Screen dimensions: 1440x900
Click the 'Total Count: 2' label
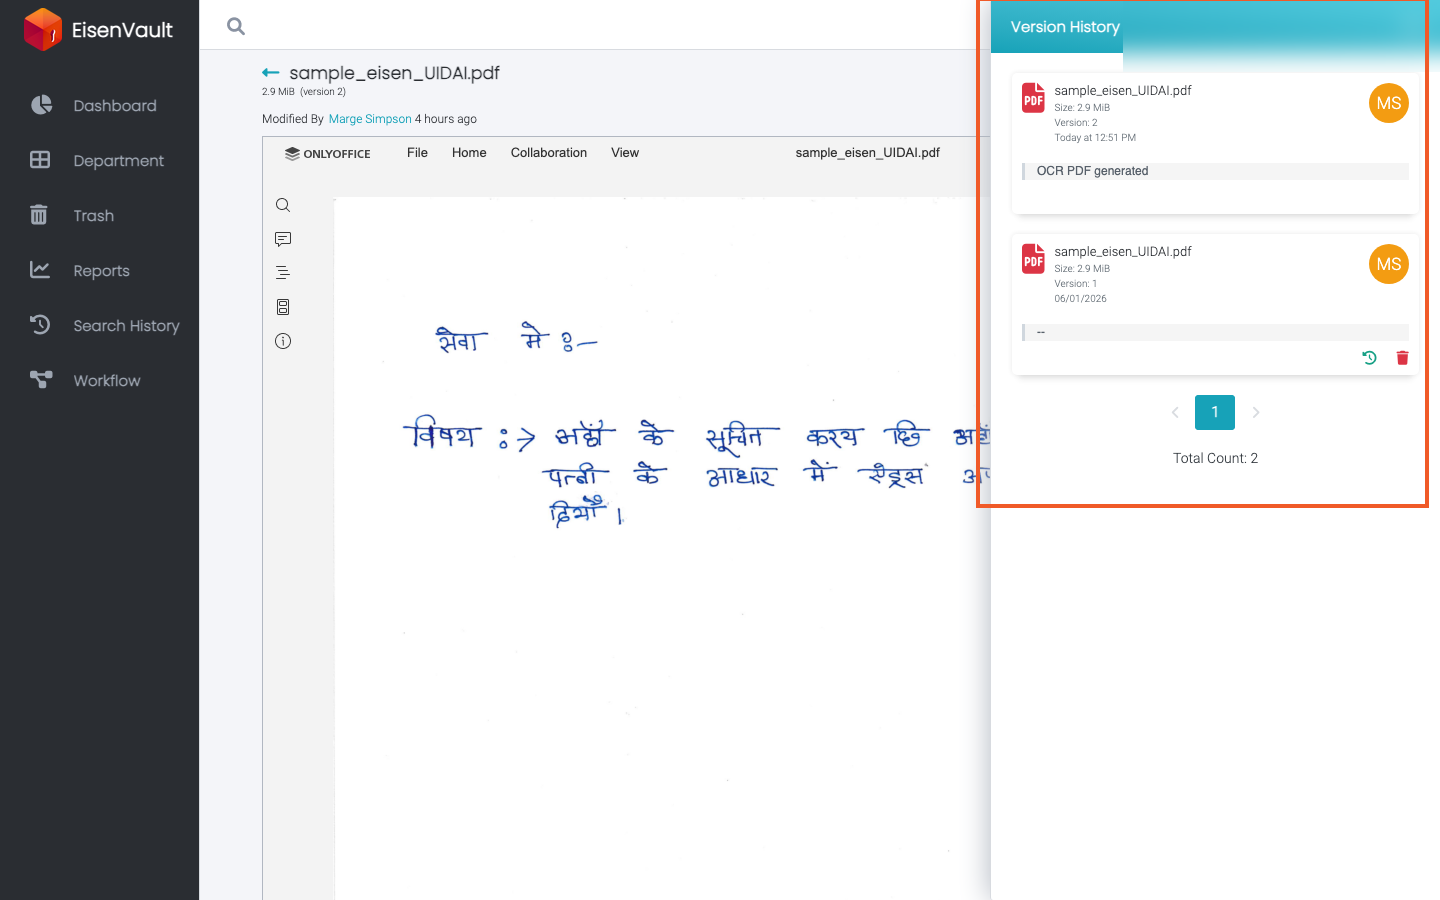tap(1215, 458)
